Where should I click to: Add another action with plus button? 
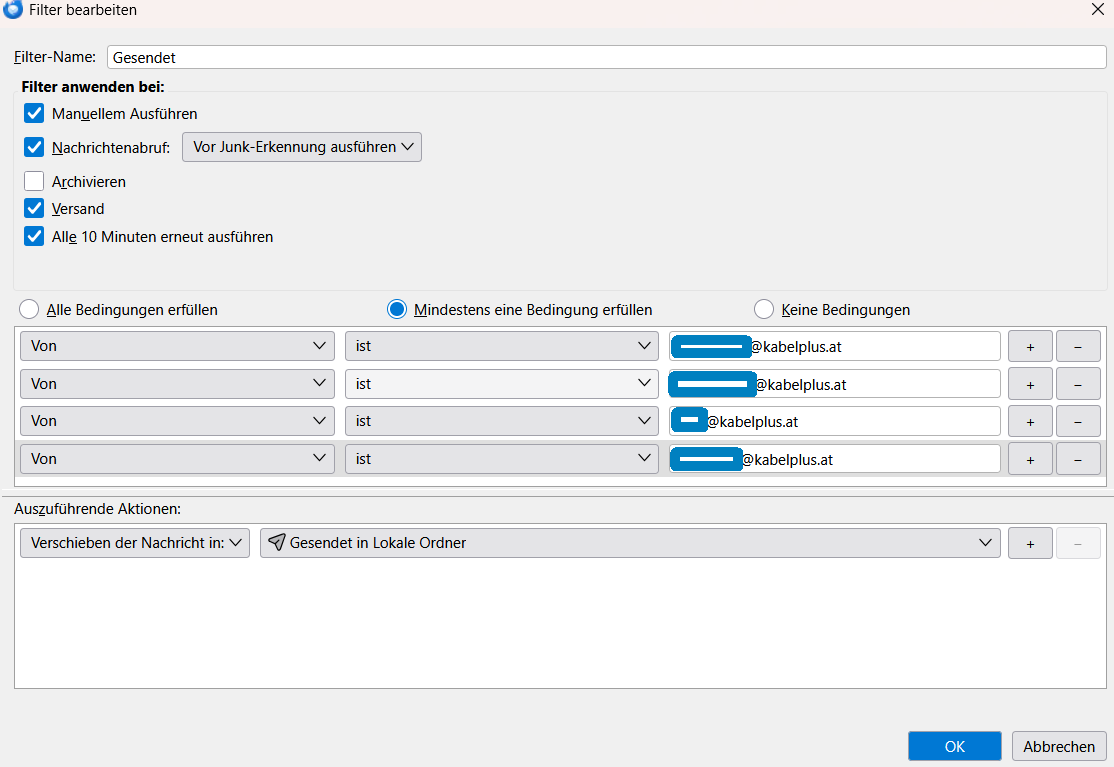click(x=1030, y=543)
